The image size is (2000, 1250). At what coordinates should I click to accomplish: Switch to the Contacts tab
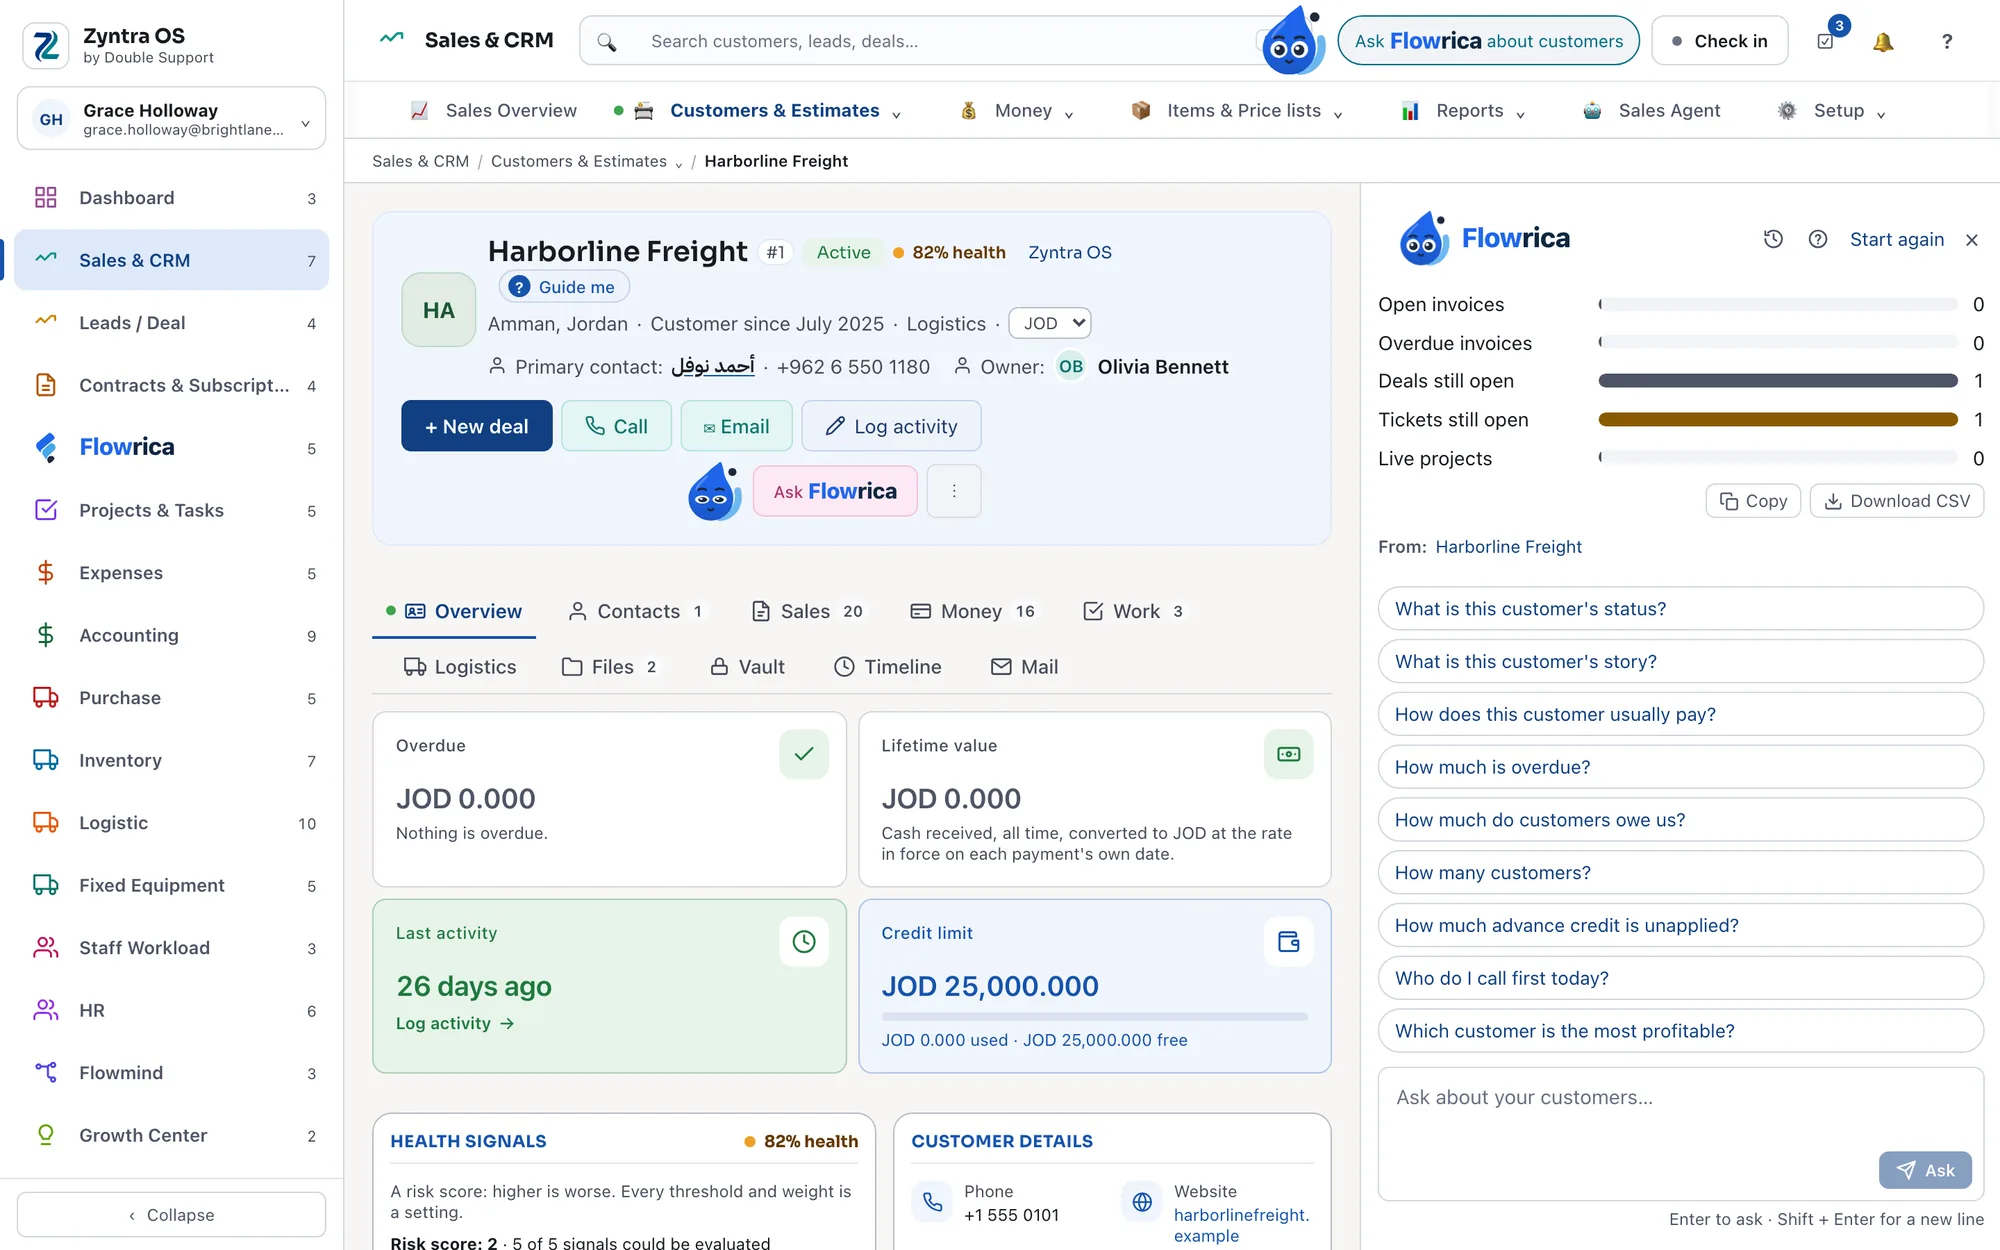(x=636, y=611)
